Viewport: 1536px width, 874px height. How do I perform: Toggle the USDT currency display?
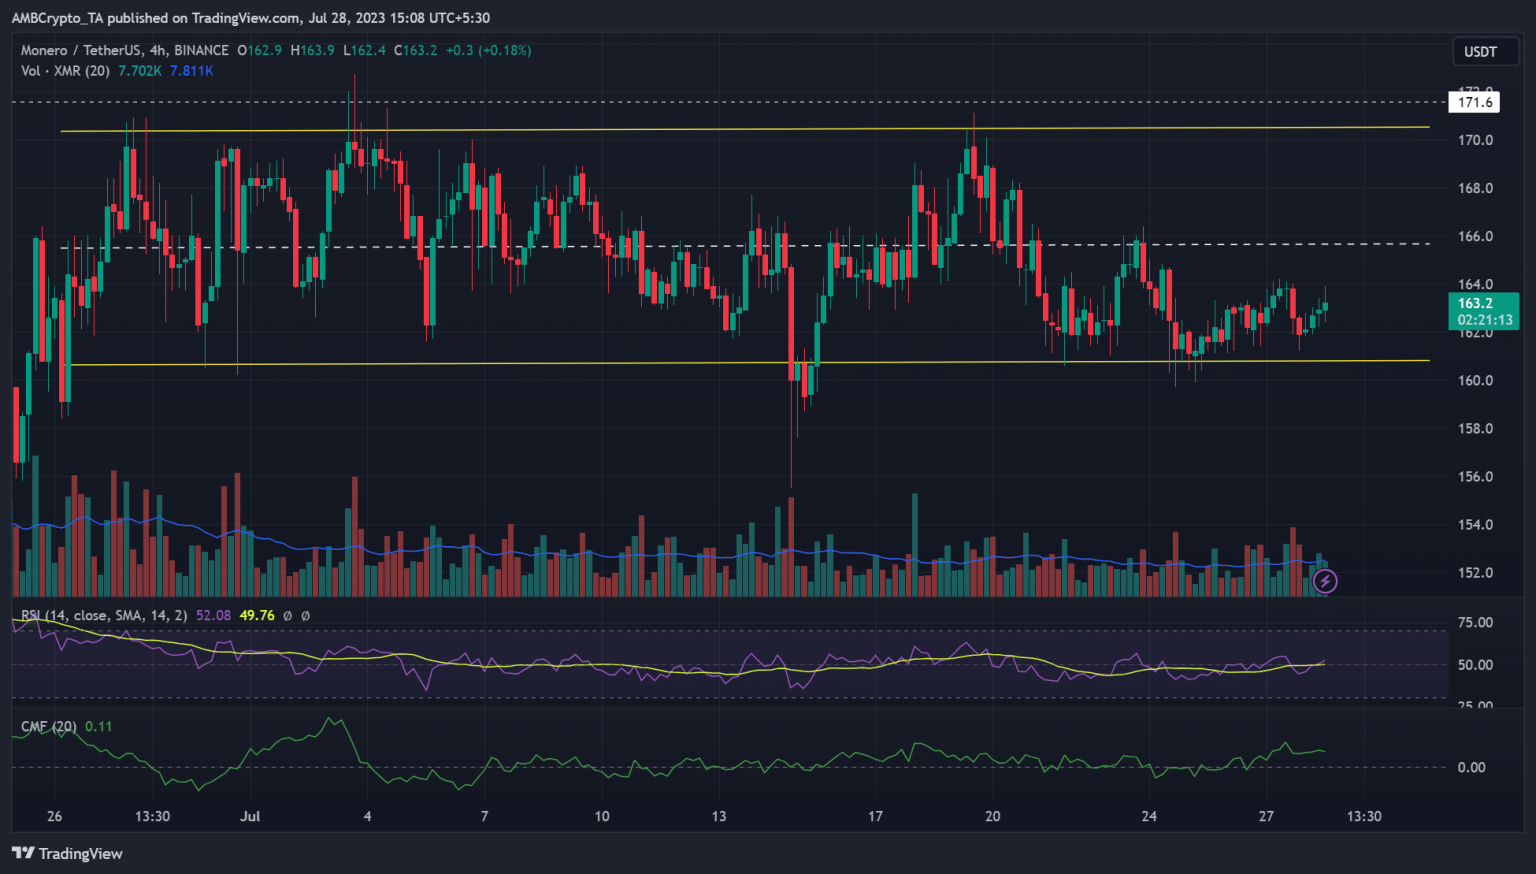[1485, 51]
